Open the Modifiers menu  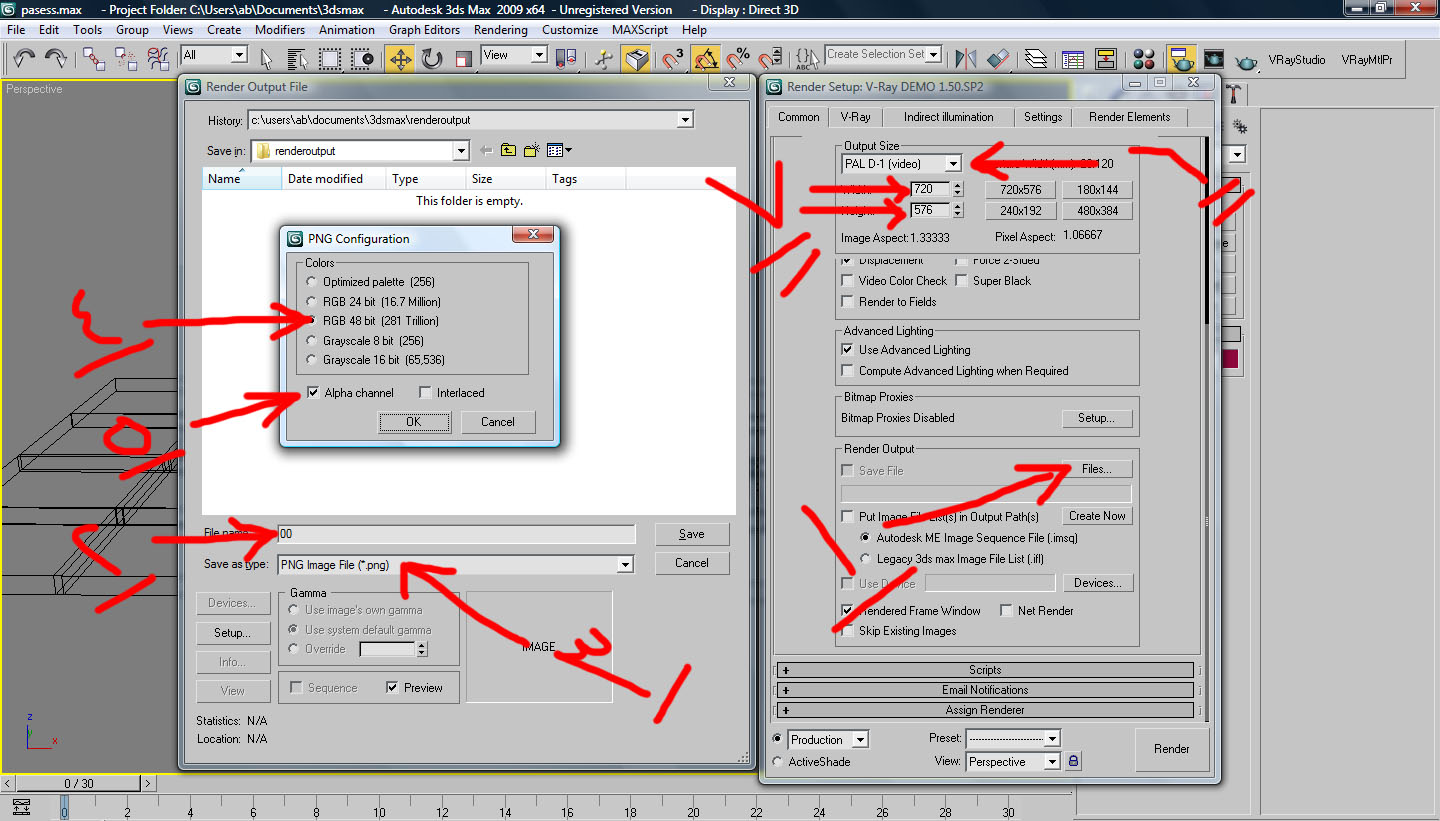point(280,30)
